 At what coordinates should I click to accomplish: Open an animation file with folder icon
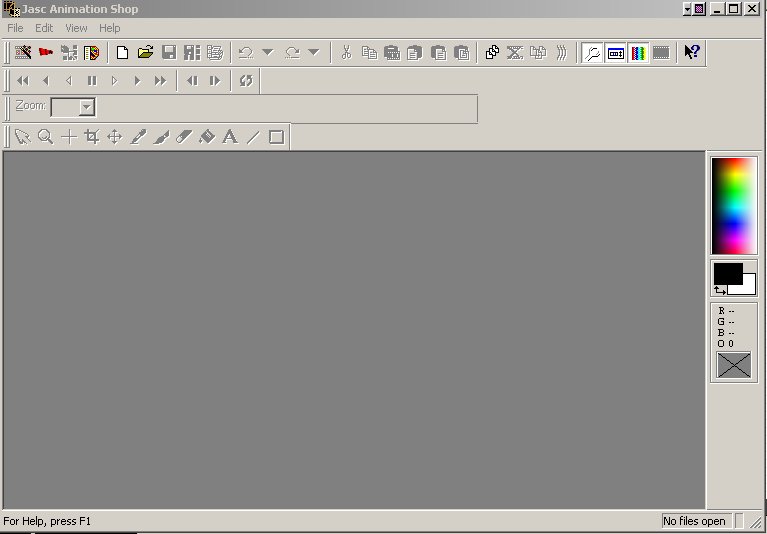[x=145, y=52]
